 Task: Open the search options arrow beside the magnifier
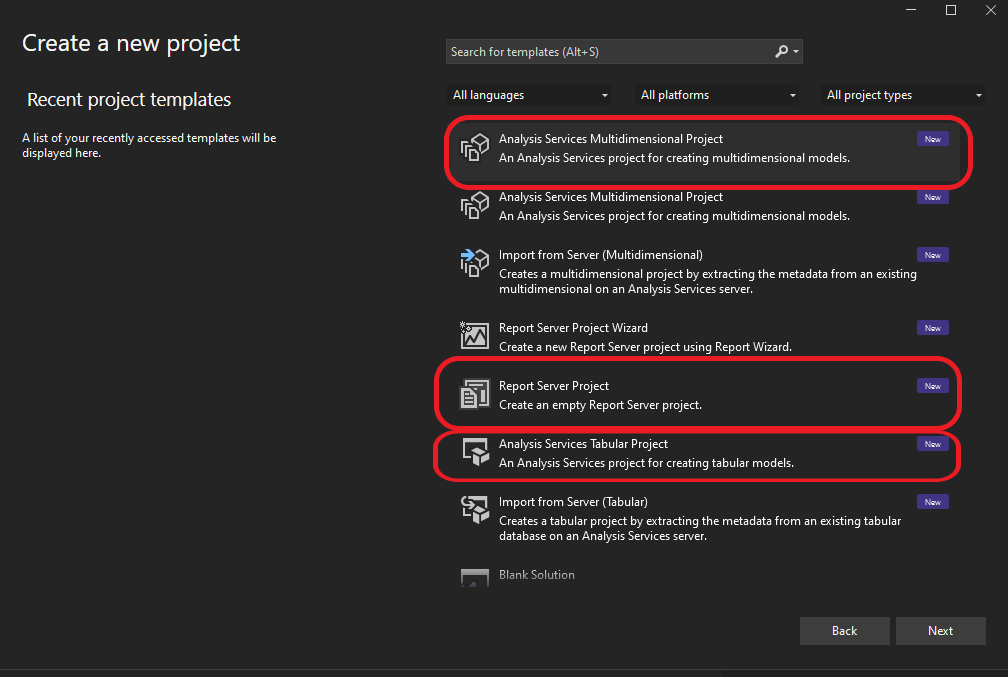coord(796,51)
